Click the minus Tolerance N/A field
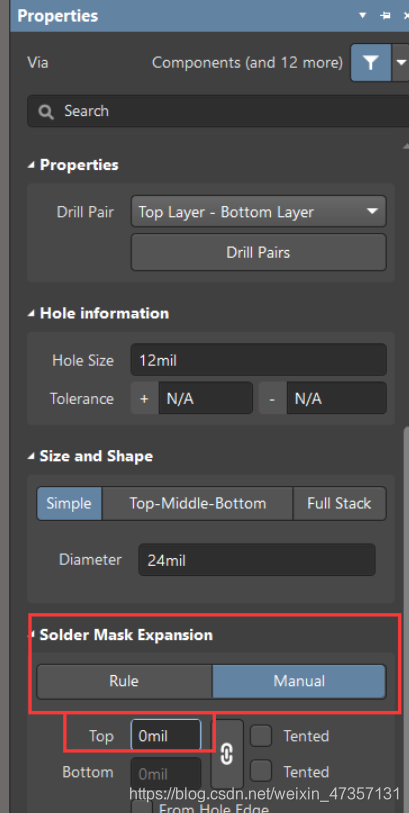The image size is (409, 813). [336, 398]
